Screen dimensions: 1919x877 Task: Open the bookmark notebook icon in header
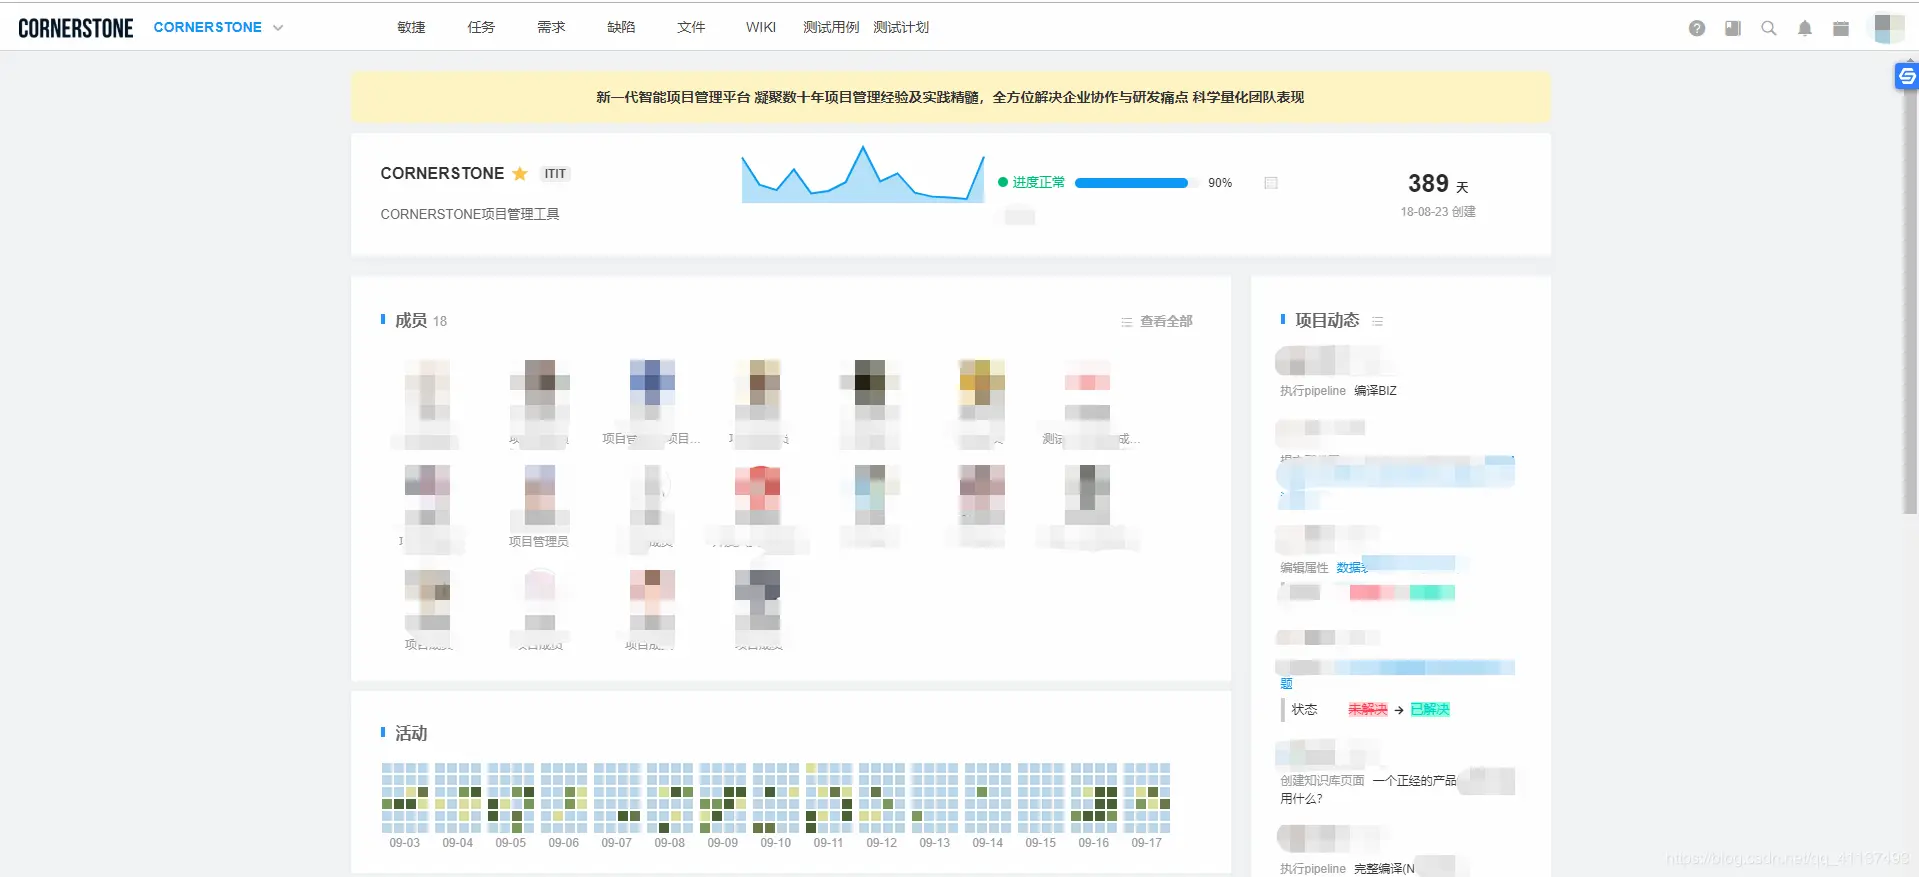coord(1733,28)
